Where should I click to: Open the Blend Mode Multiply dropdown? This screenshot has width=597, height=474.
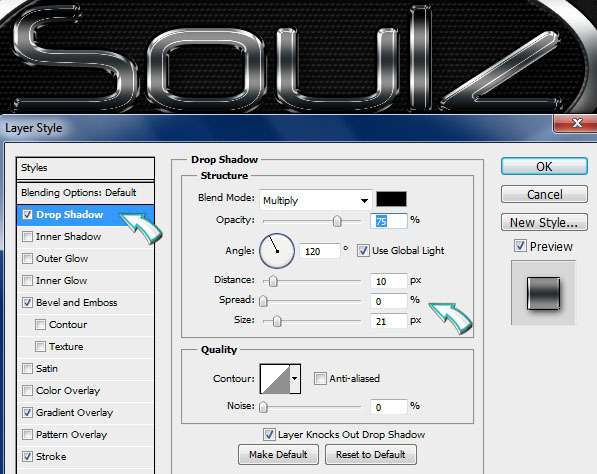(316, 200)
